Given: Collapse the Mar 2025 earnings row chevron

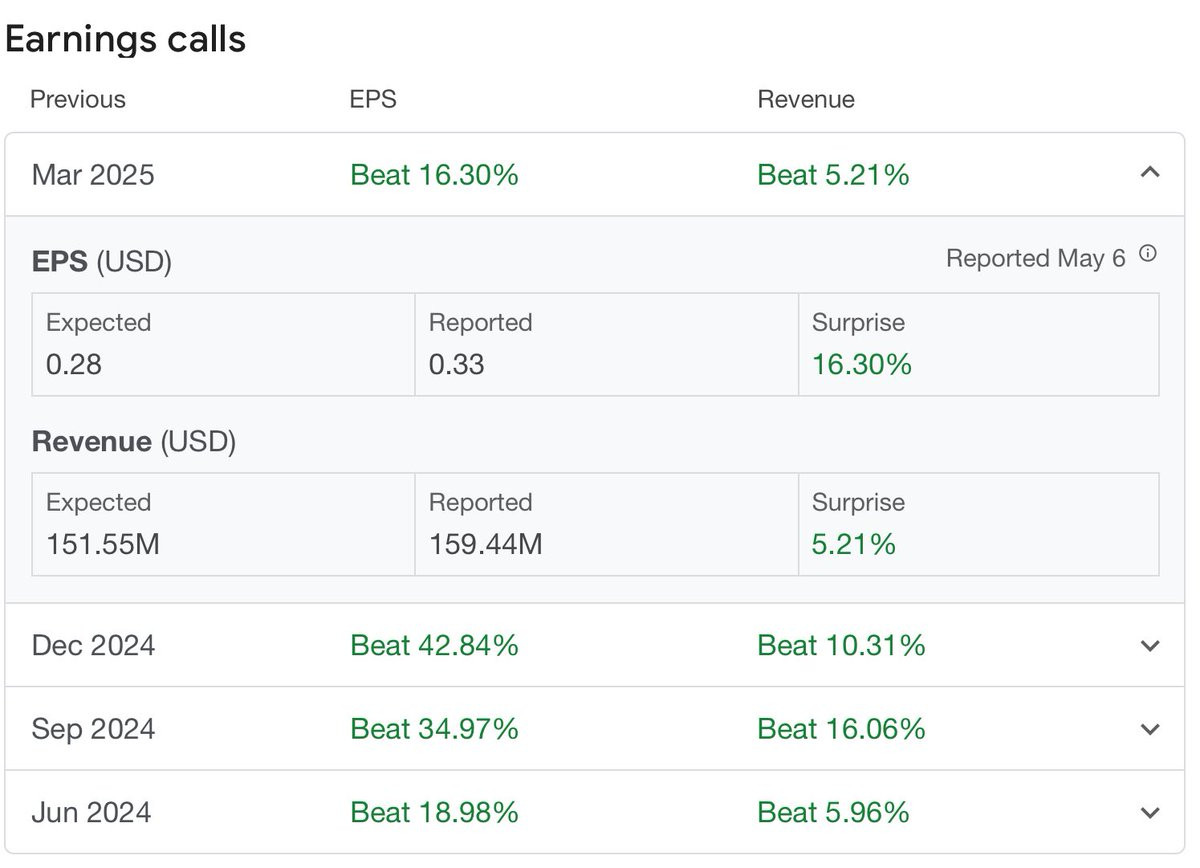Looking at the screenshot, I should click(1150, 174).
